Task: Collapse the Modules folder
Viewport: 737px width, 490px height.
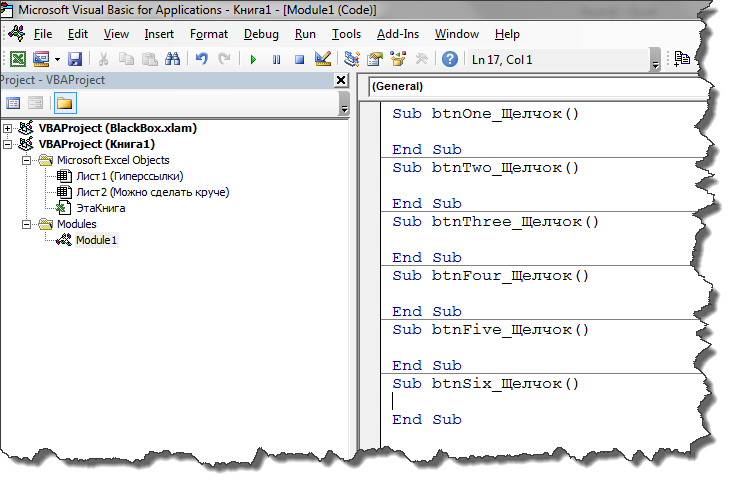Action: pos(26,224)
